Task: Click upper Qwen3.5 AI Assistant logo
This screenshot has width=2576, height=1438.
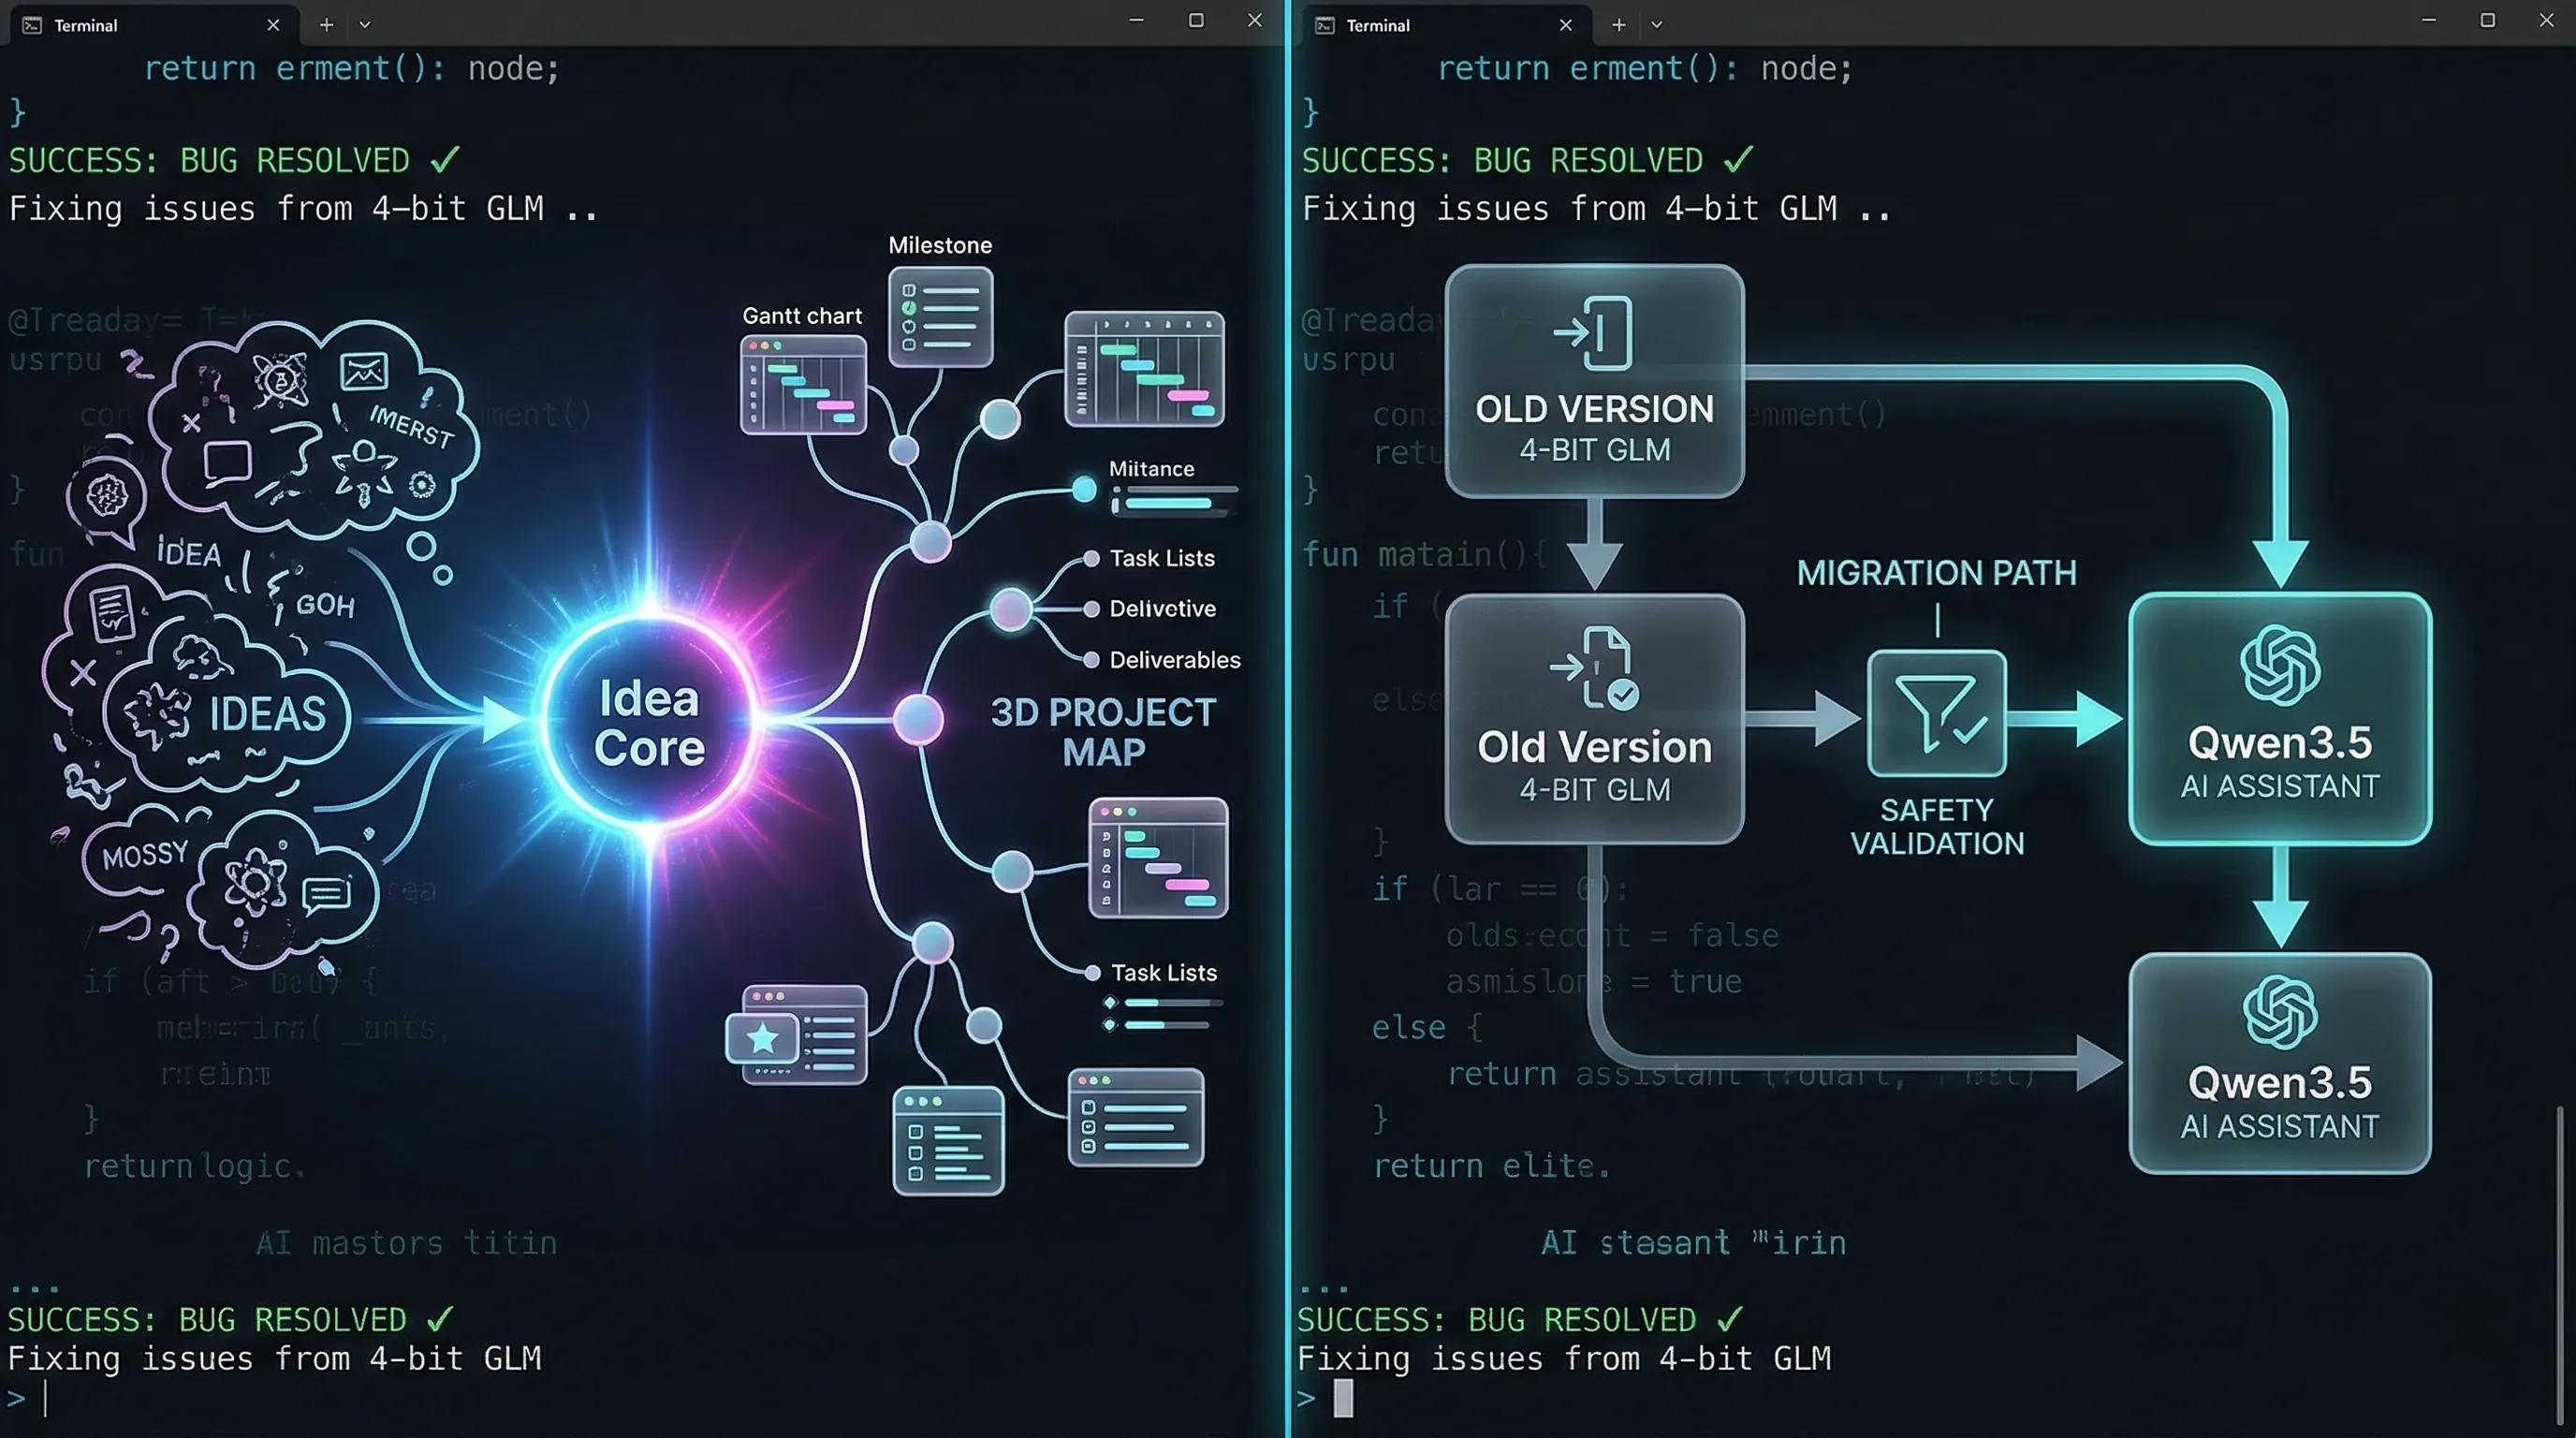Action: [2279, 665]
